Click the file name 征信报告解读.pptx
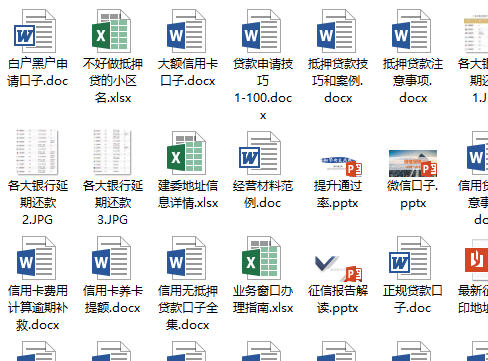The height and width of the screenshot is (361, 488). point(338,299)
